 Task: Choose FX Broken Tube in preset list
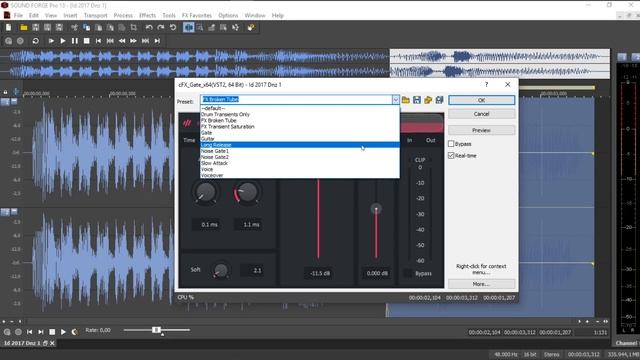tap(300, 120)
